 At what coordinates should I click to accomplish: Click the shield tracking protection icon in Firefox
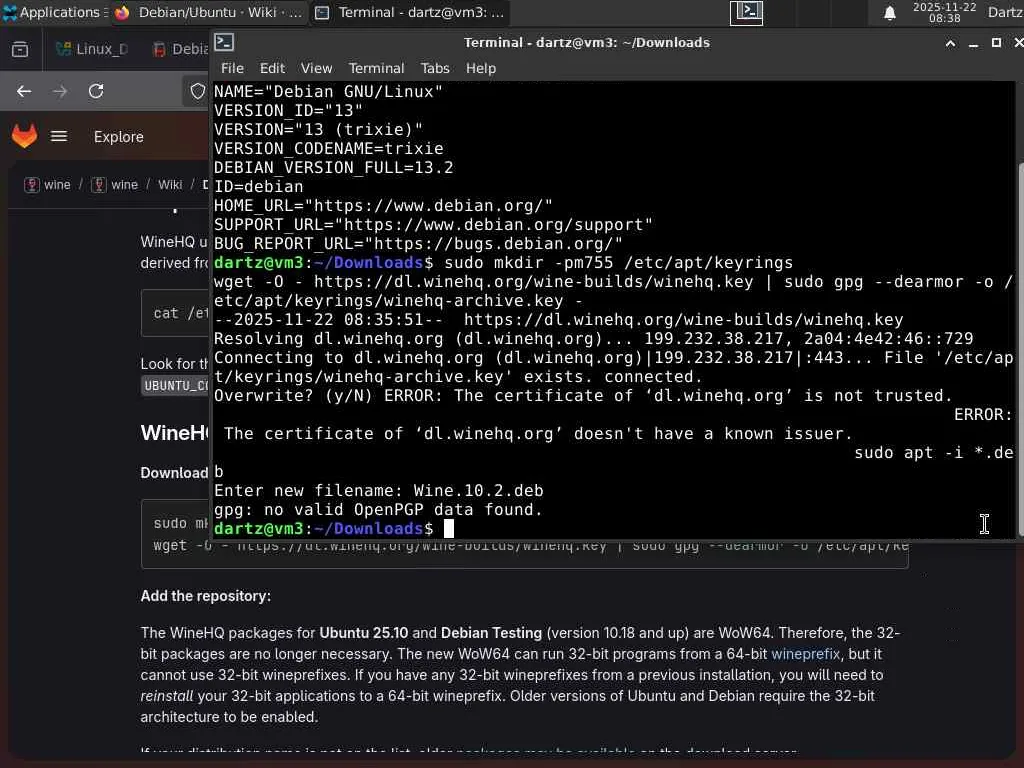click(197, 91)
